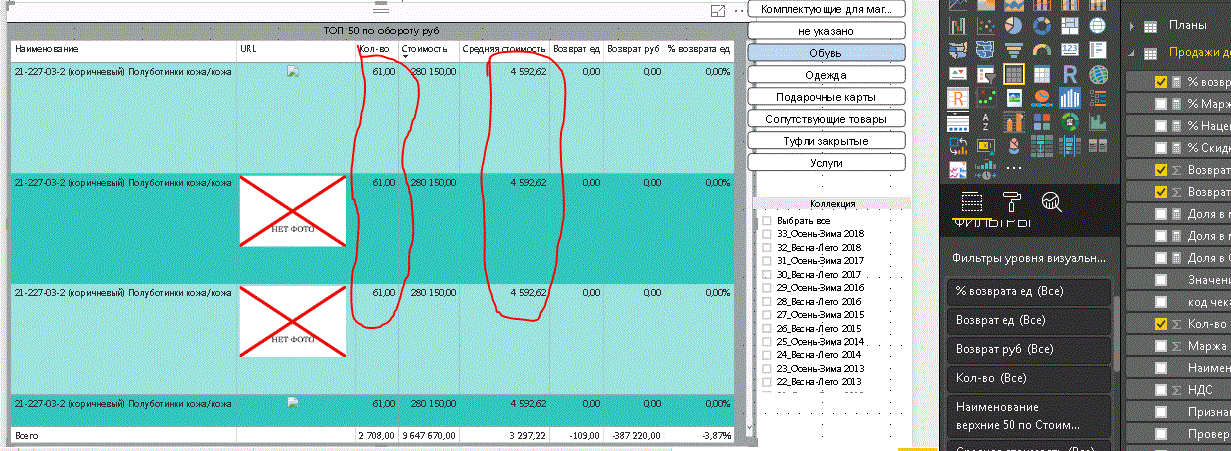1231x451 pixels.
Task: Collapse the 'Продажи' table in fields
Action: [1132, 53]
